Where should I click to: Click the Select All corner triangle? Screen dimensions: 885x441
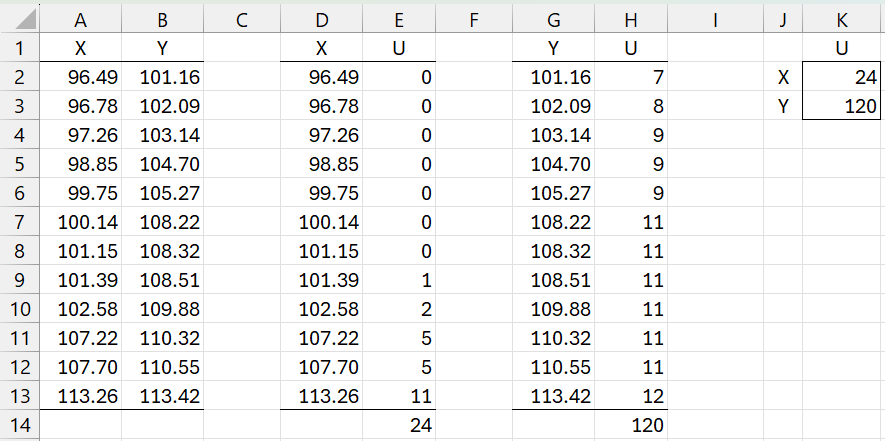(x=20, y=17)
